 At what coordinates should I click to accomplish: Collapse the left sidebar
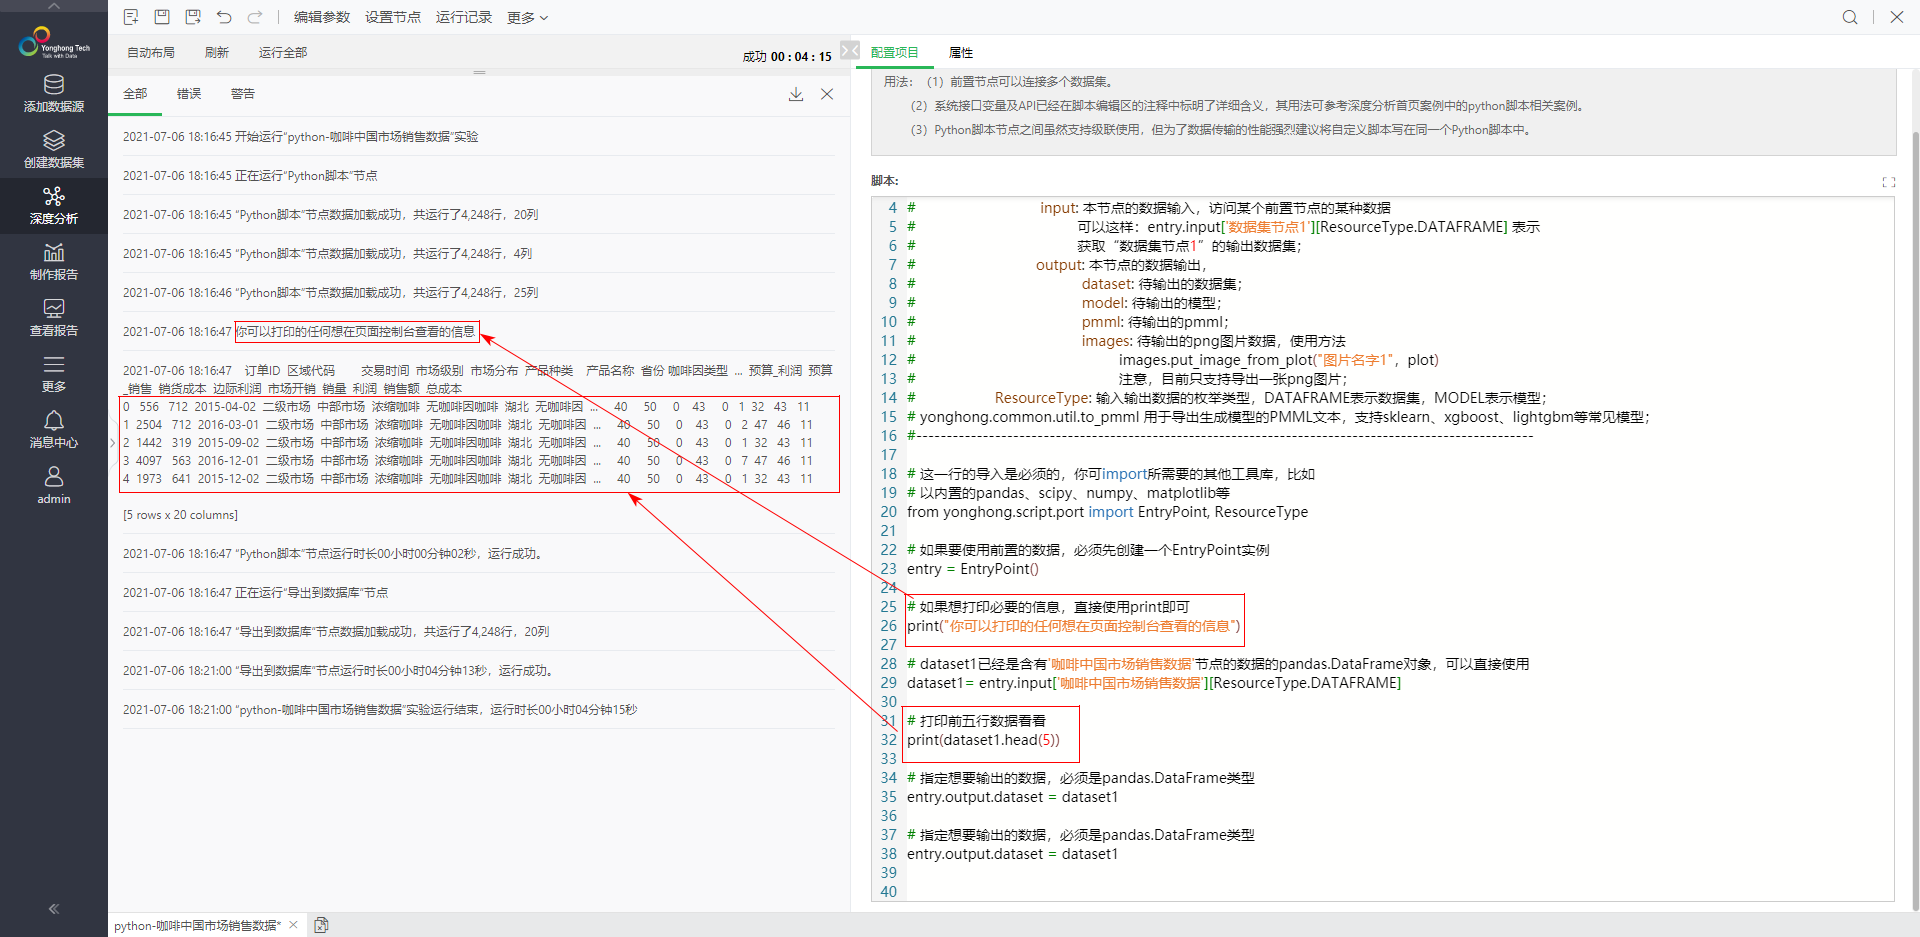[54, 909]
